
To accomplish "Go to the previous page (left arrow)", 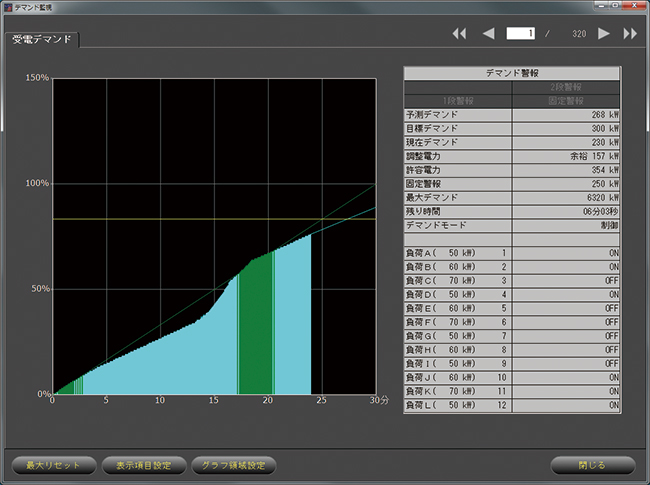I will tap(489, 34).
